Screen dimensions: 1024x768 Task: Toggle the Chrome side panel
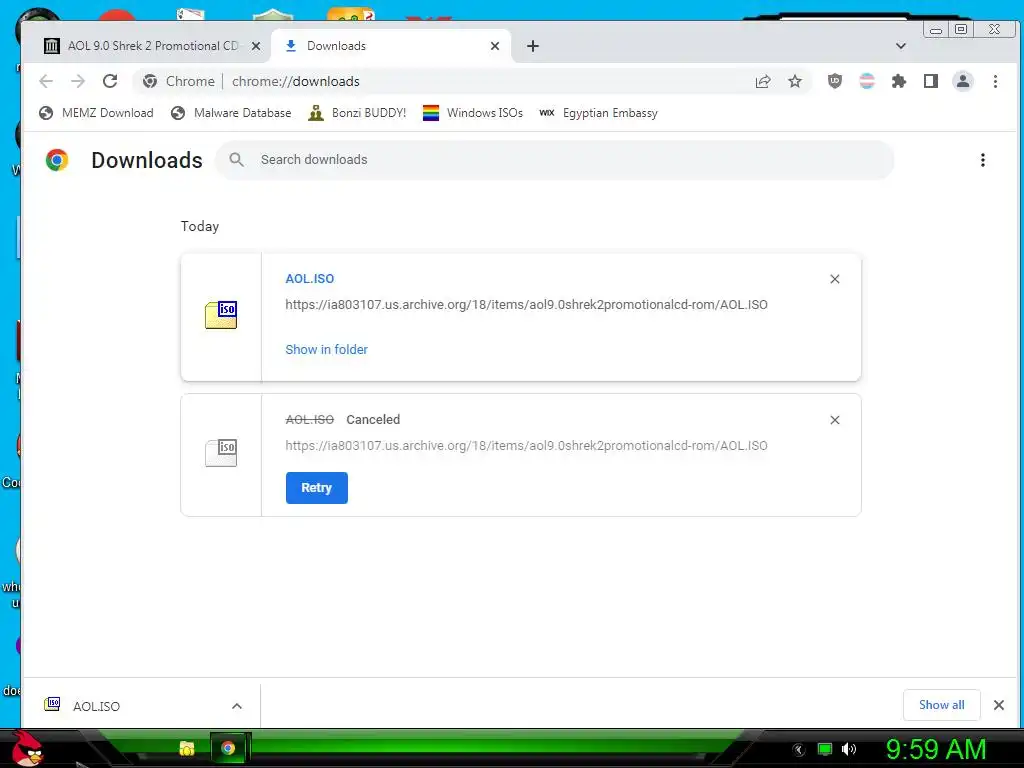[x=931, y=81]
